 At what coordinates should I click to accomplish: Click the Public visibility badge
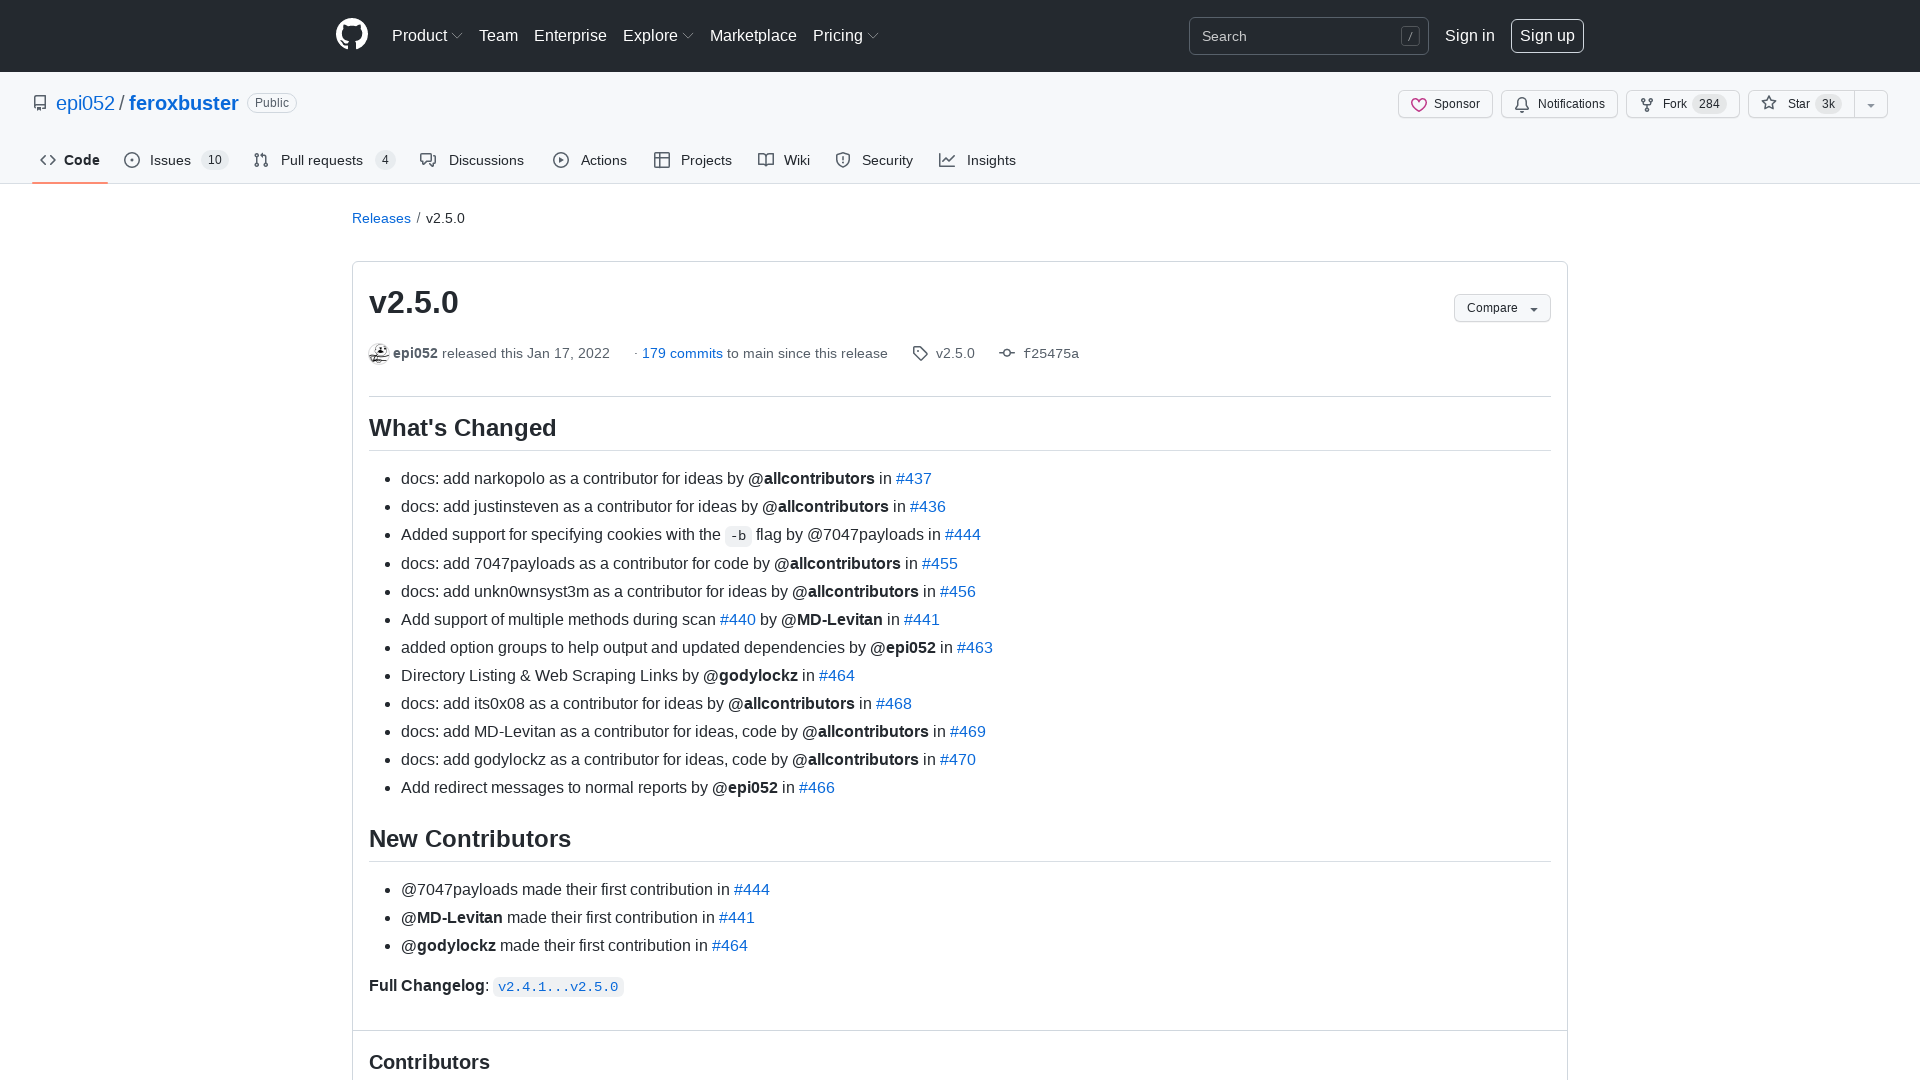pyautogui.click(x=272, y=103)
